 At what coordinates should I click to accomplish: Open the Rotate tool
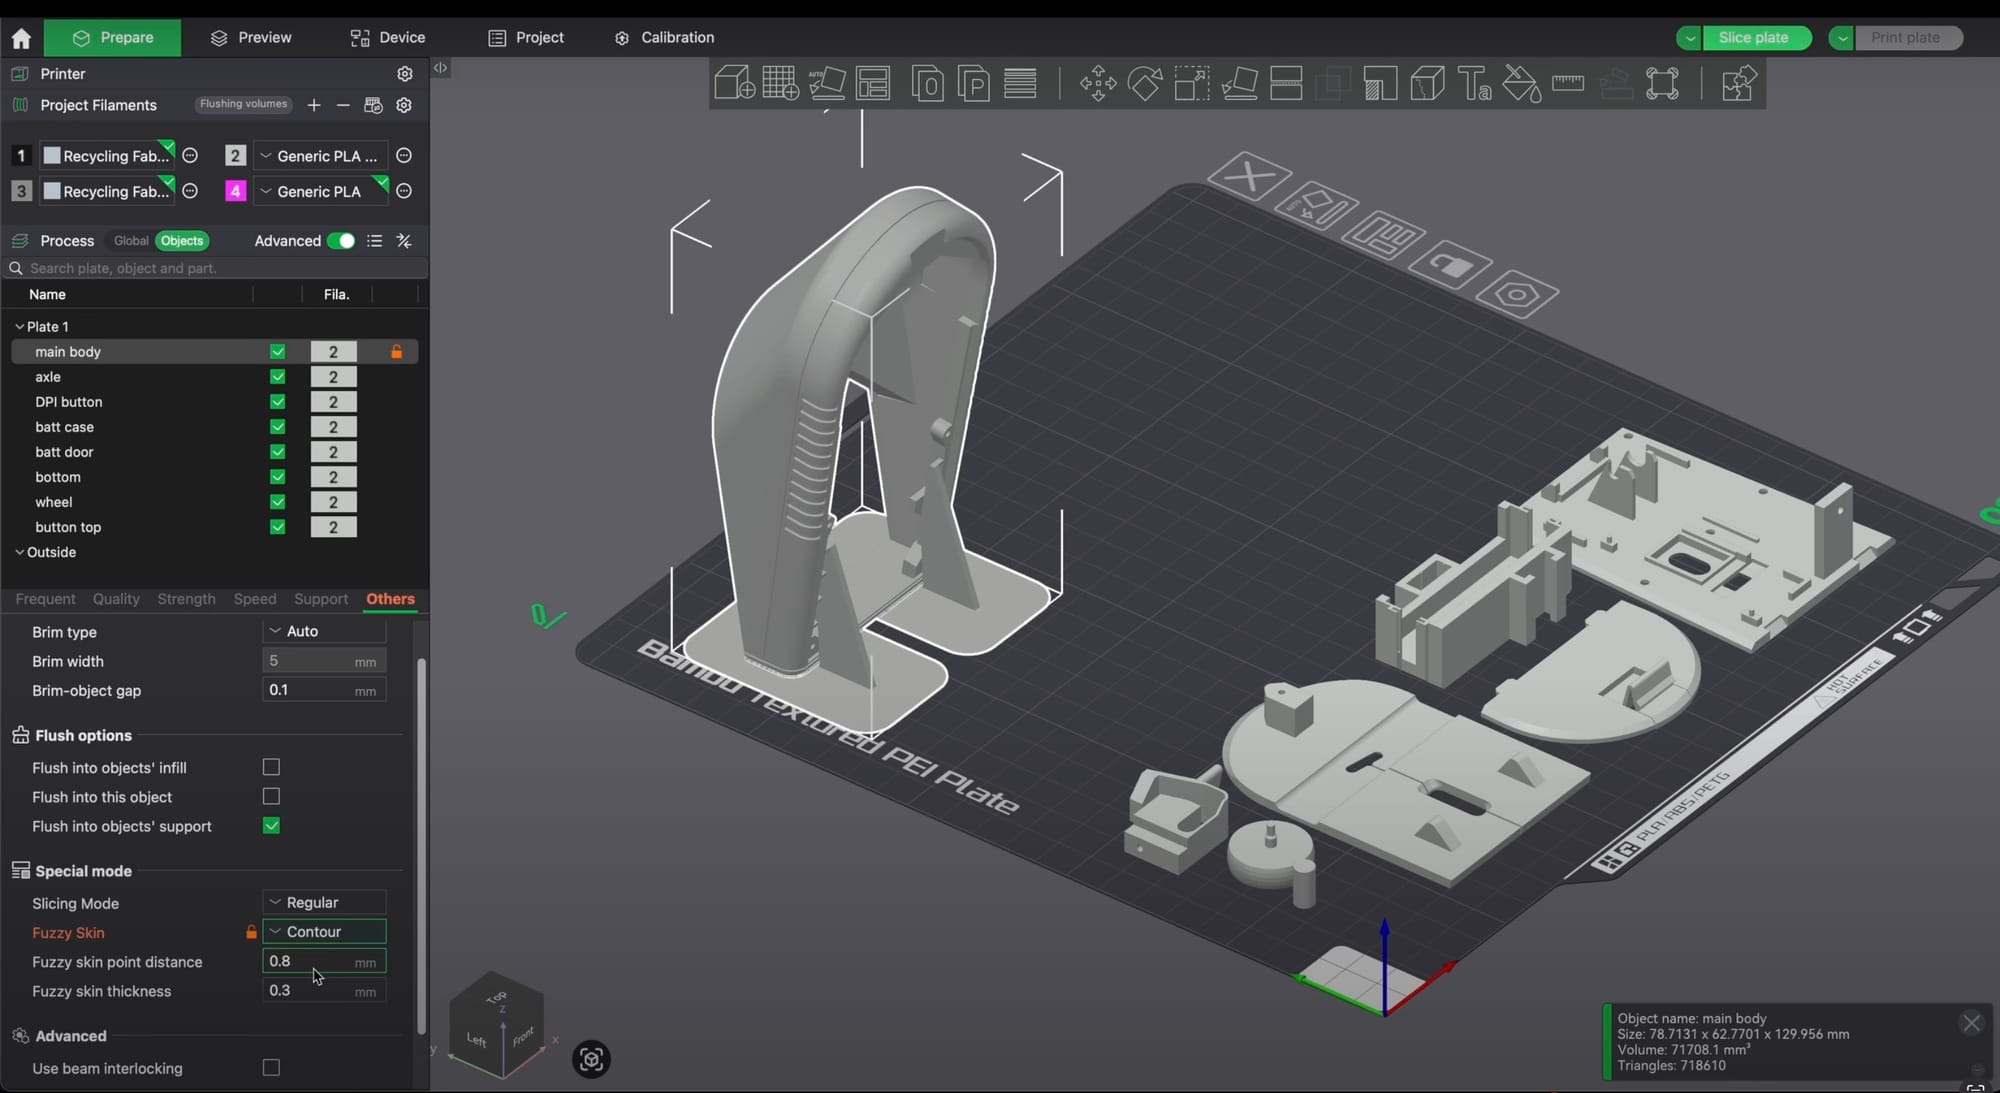coord(1145,84)
